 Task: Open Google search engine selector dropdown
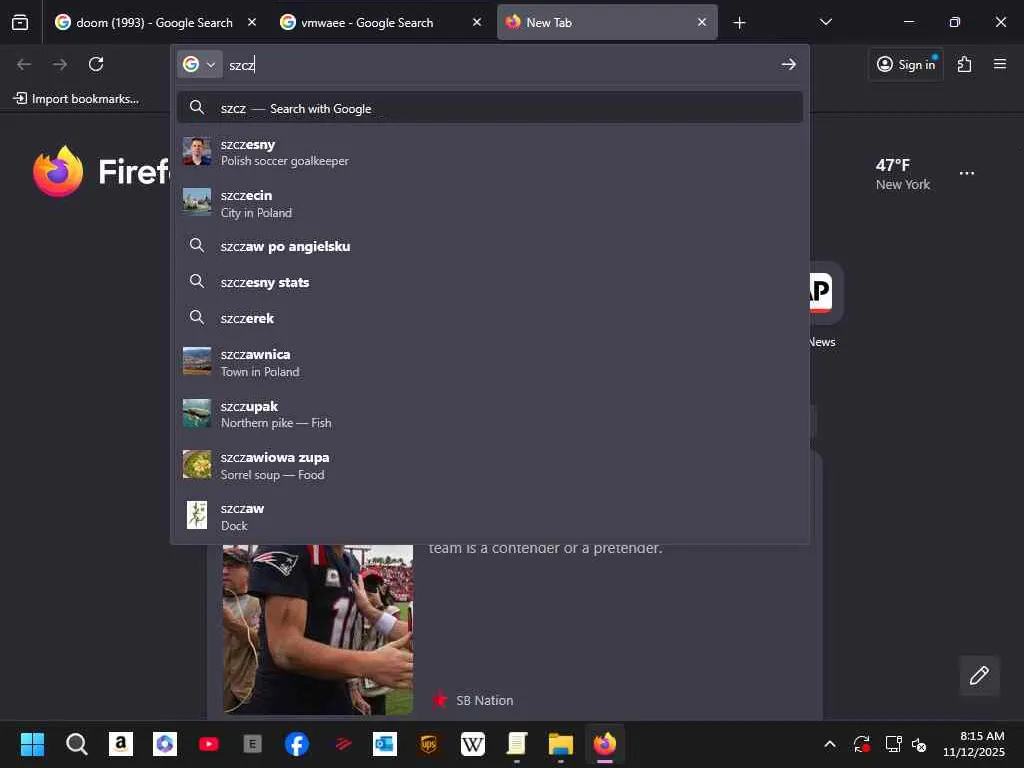[199, 64]
